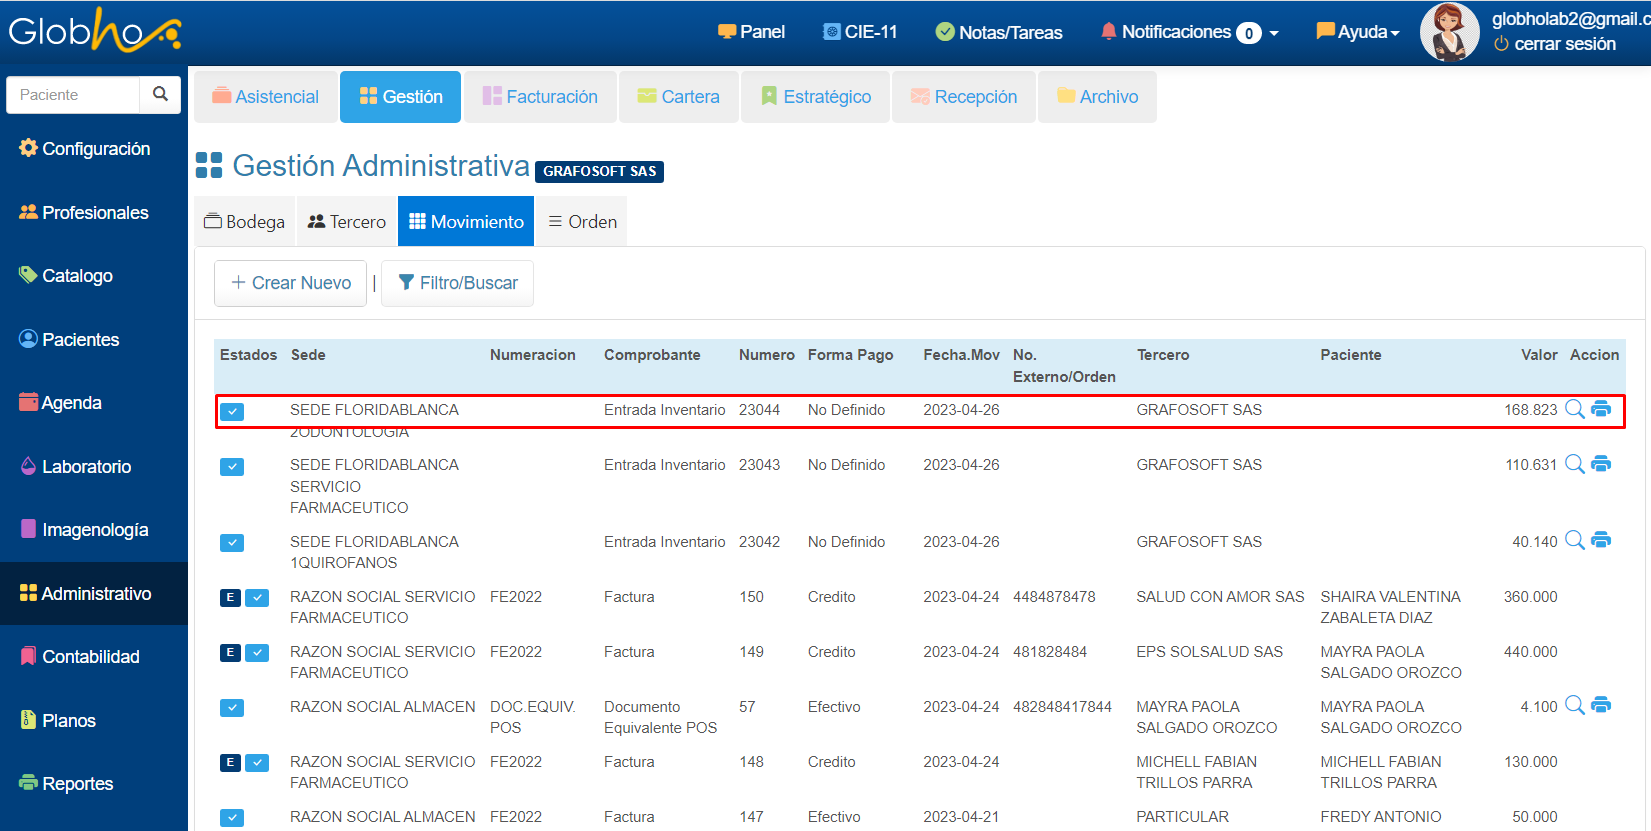Screen dimensions: 1651x831
Task: Switch to the Facturación tab
Action: coord(540,97)
